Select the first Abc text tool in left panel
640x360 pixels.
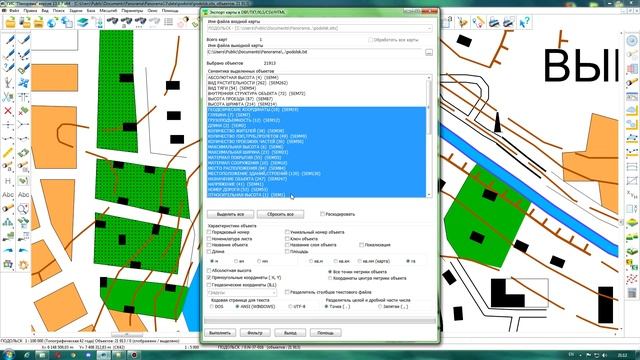pos(8,195)
